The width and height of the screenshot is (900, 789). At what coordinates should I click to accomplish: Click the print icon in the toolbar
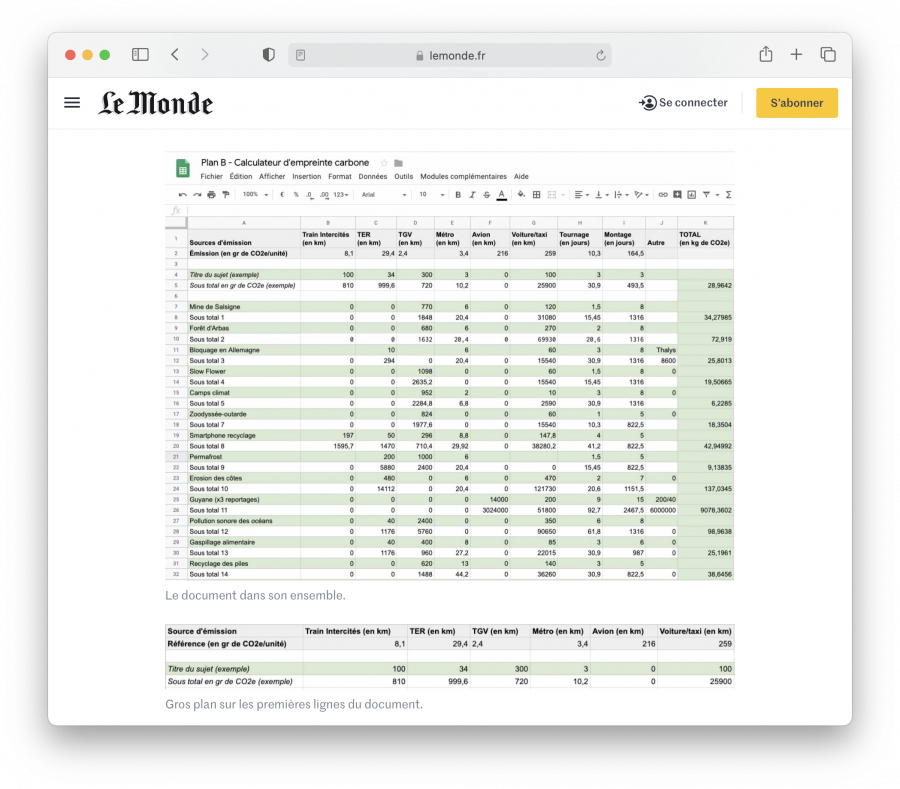tap(211, 195)
